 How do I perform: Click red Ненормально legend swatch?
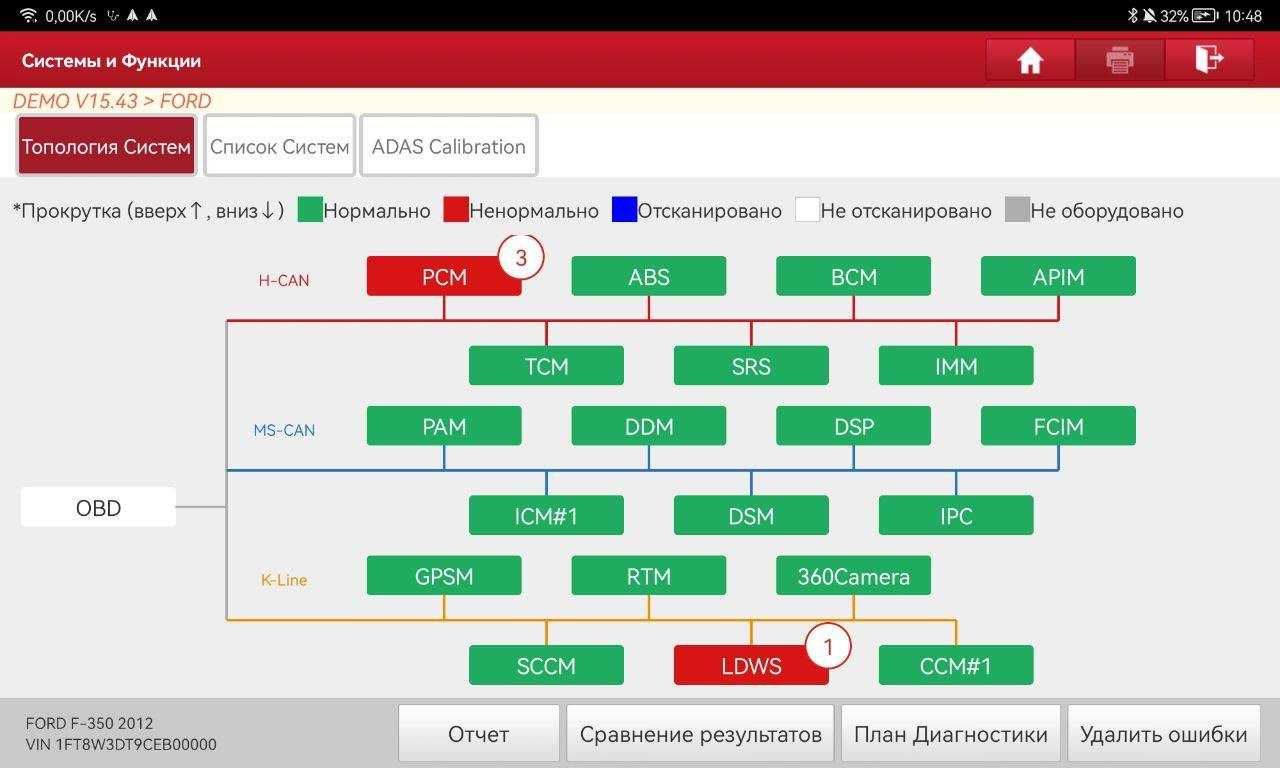456,210
